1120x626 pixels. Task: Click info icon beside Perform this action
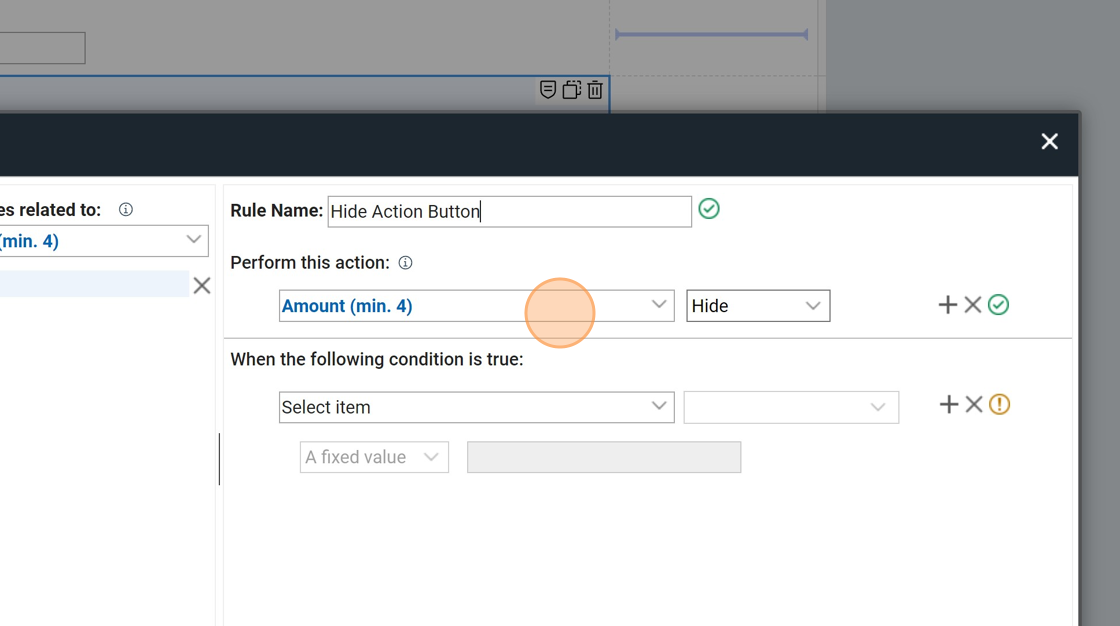tap(405, 263)
